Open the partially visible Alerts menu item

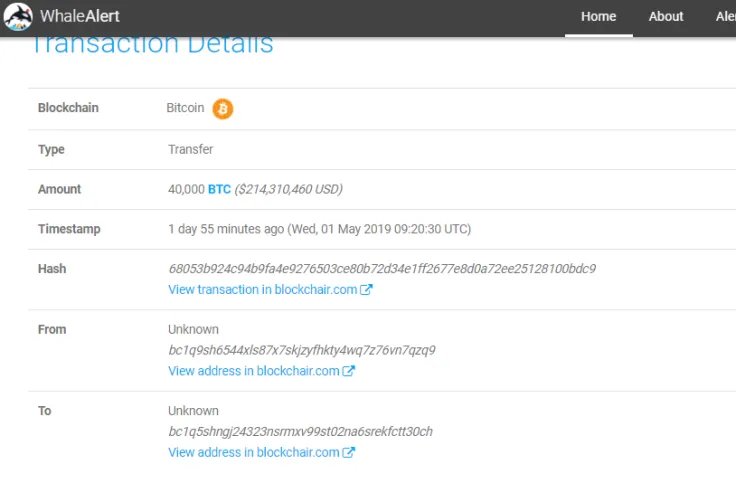pyautogui.click(x=725, y=17)
